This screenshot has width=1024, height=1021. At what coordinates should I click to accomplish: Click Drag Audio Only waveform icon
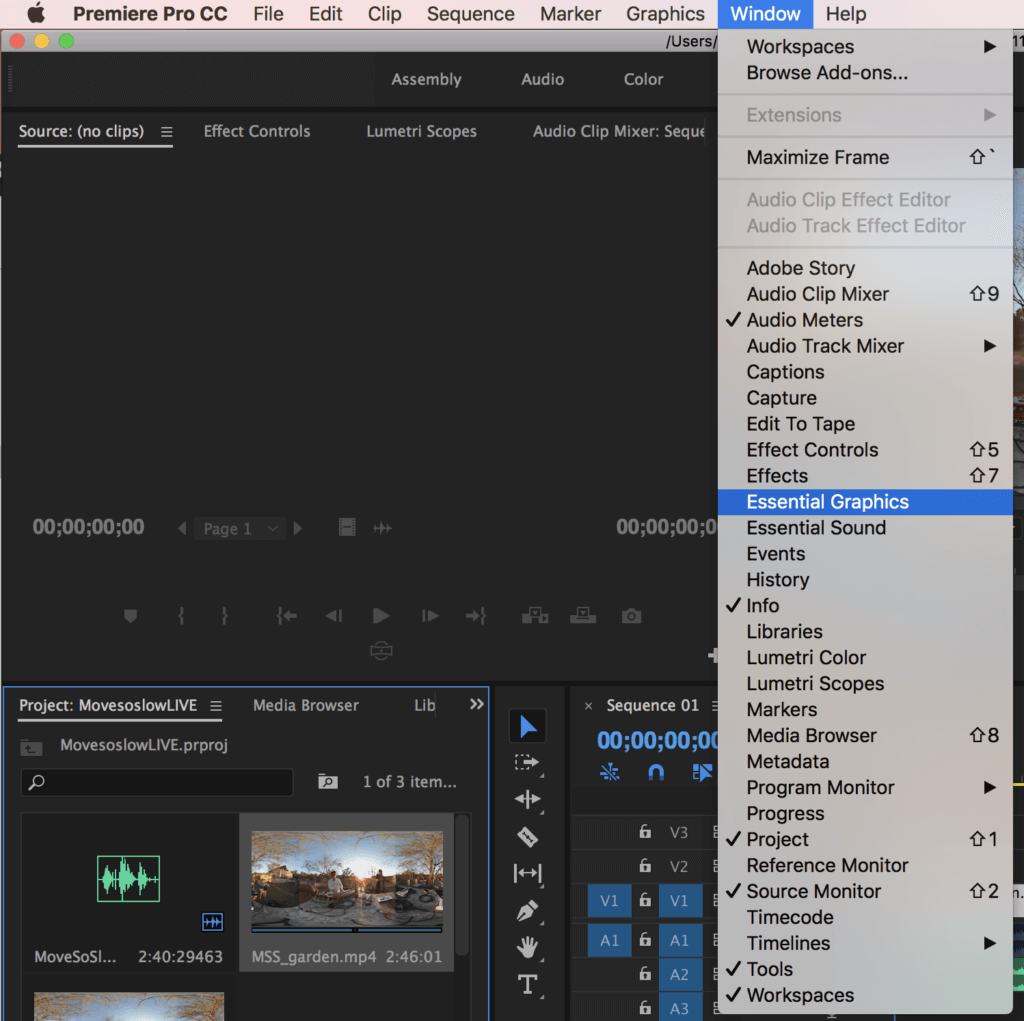[382, 528]
